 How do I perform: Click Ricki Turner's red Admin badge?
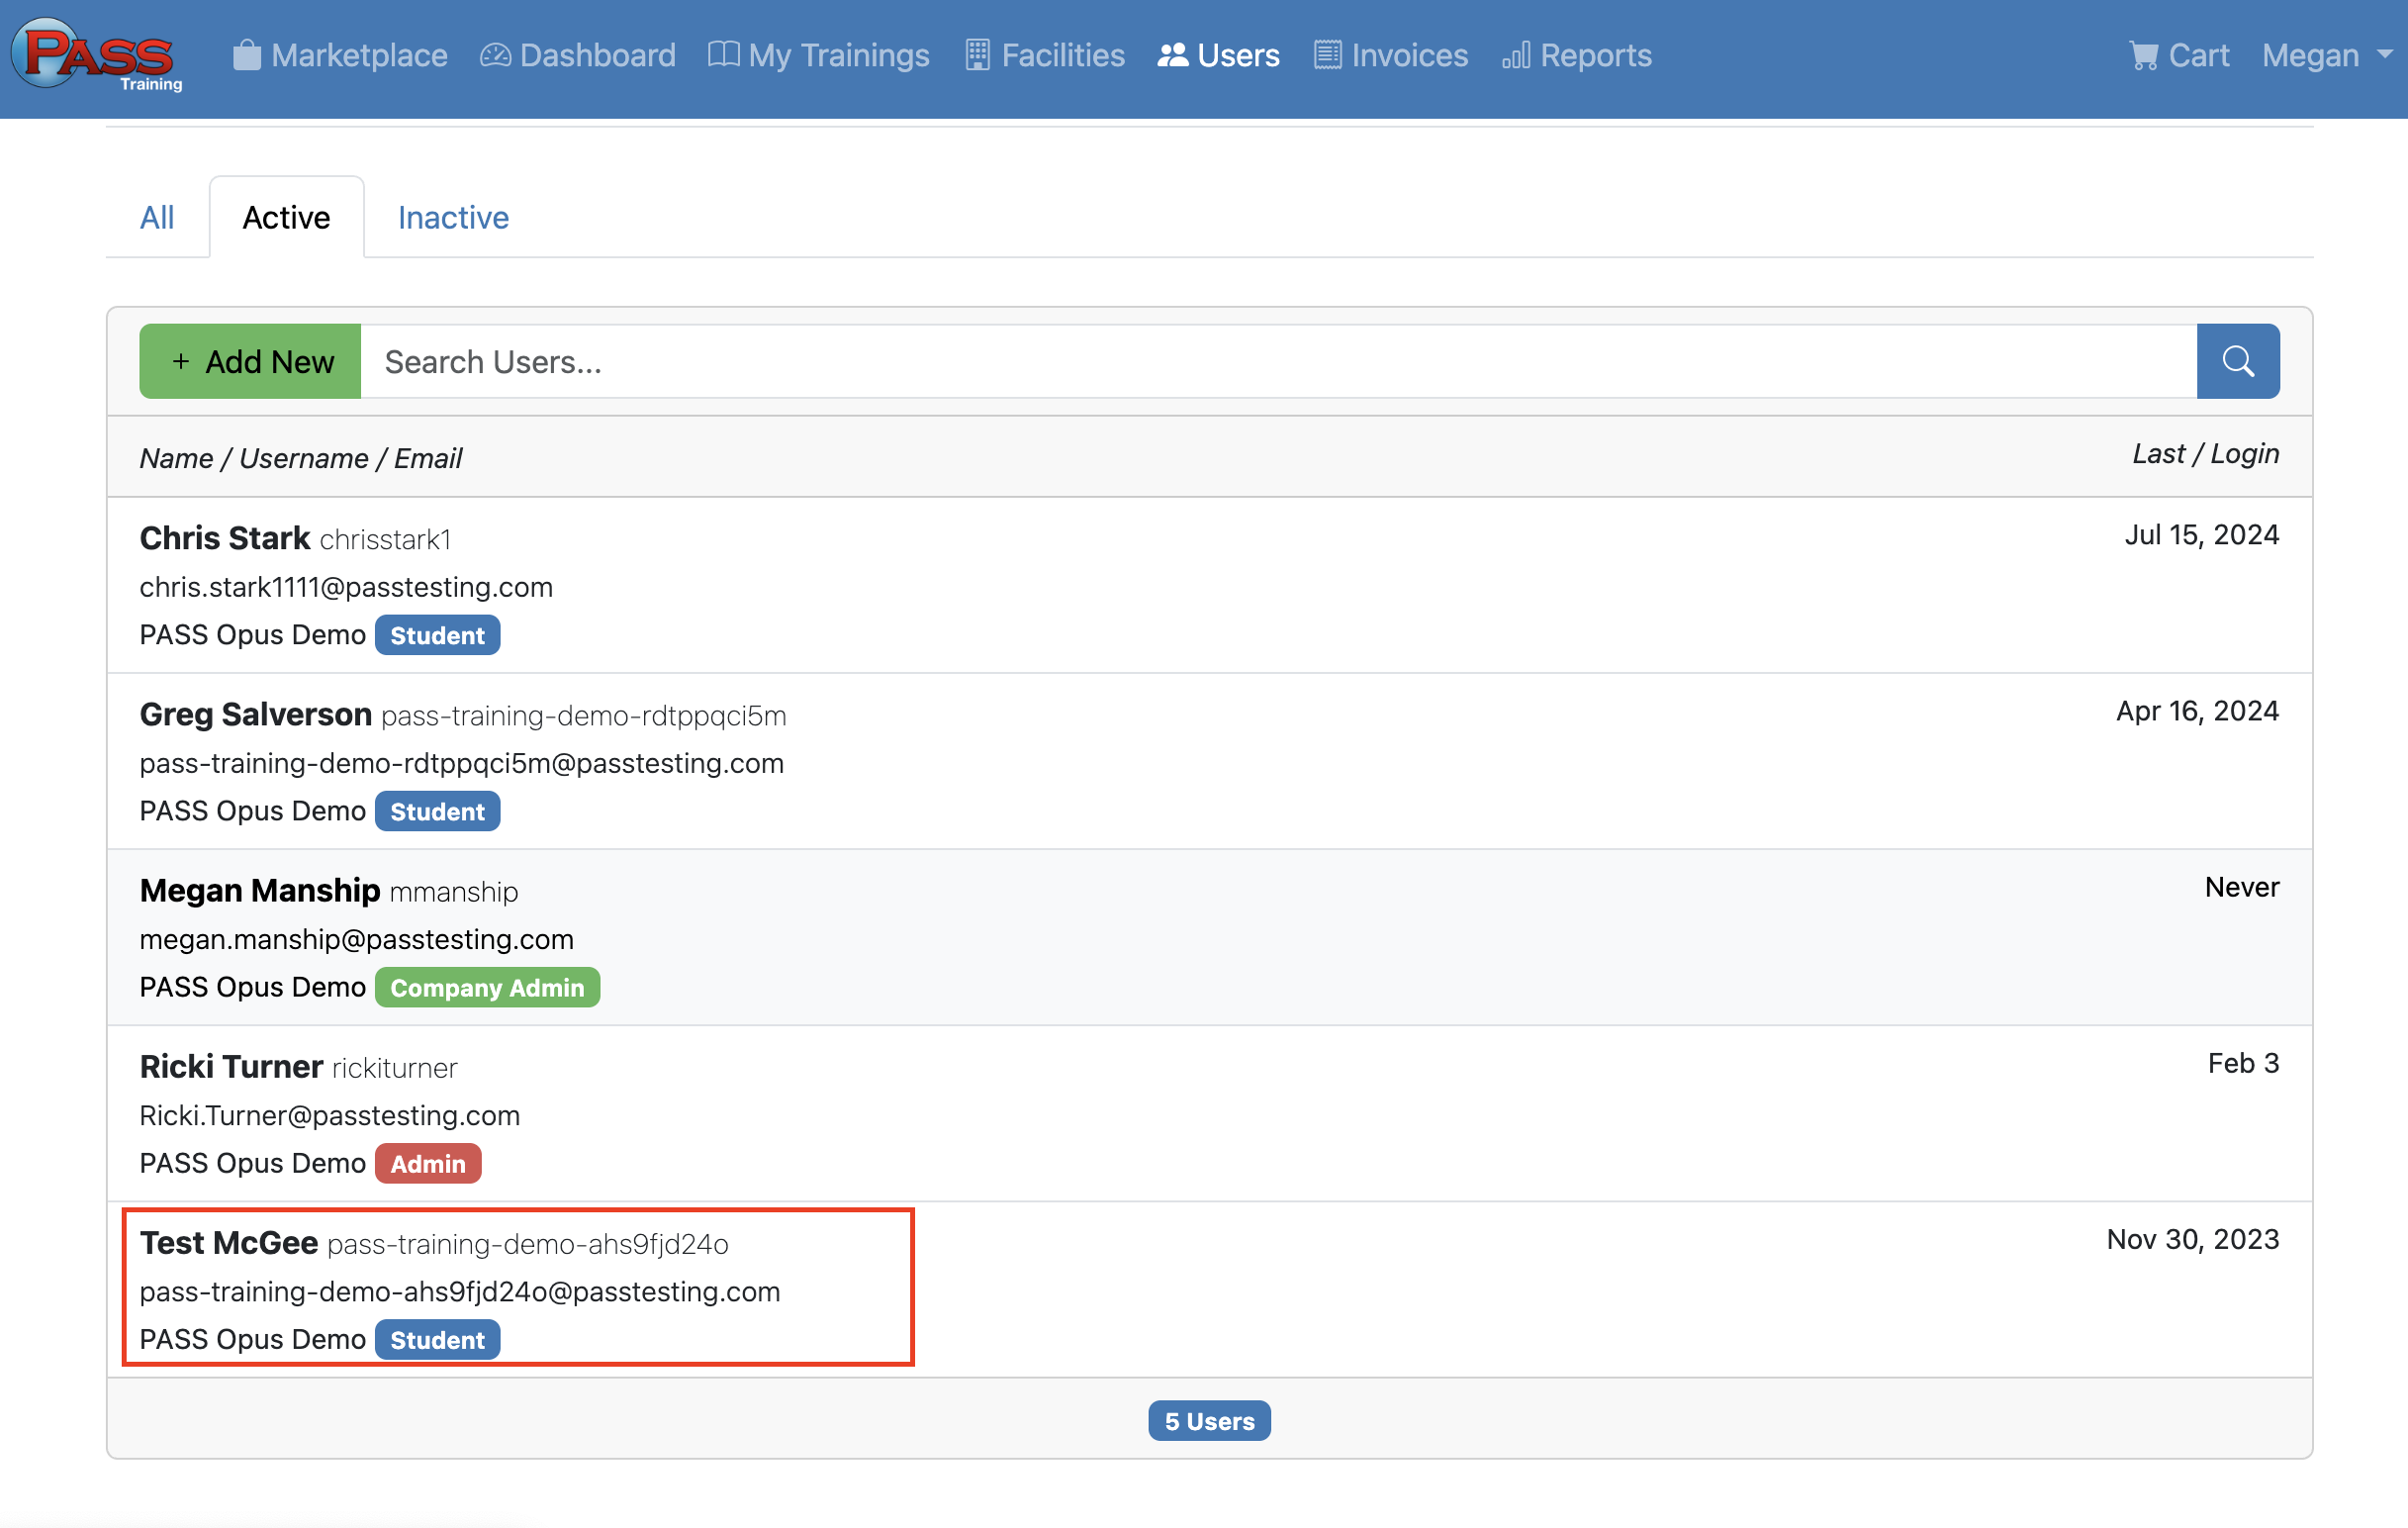tap(427, 1163)
